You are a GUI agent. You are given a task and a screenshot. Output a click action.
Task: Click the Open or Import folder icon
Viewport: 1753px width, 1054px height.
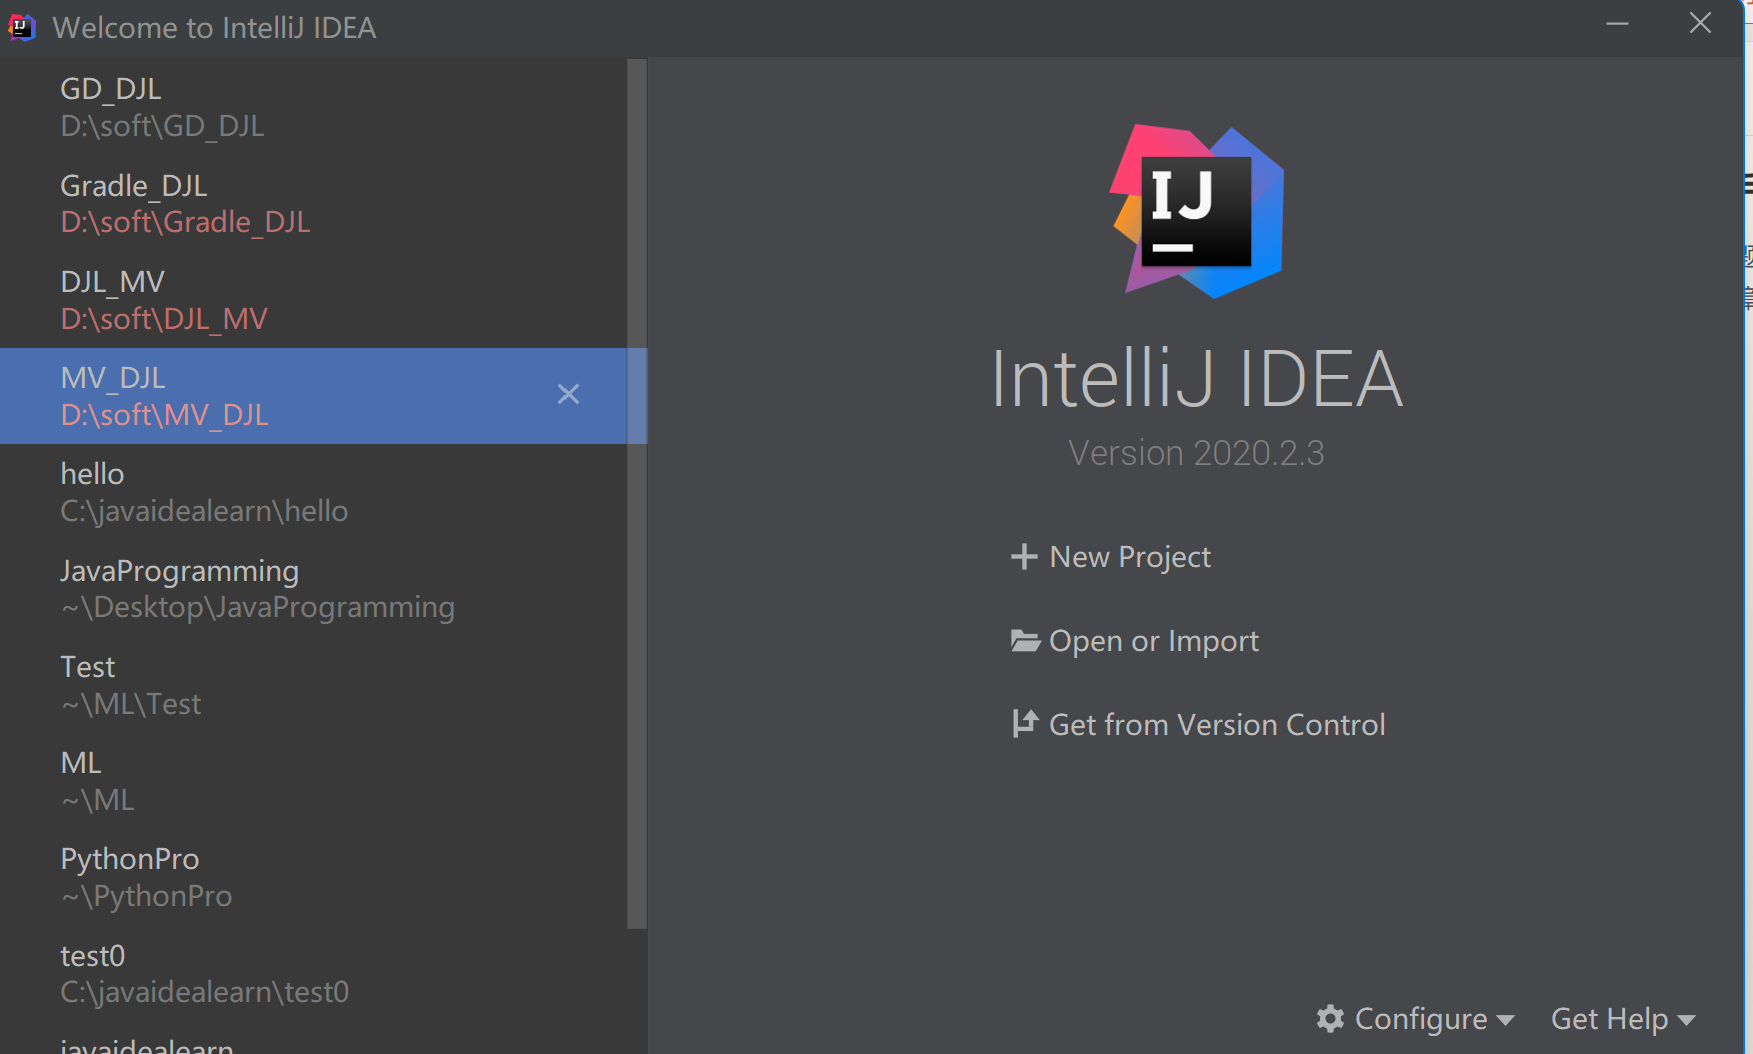(1024, 640)
